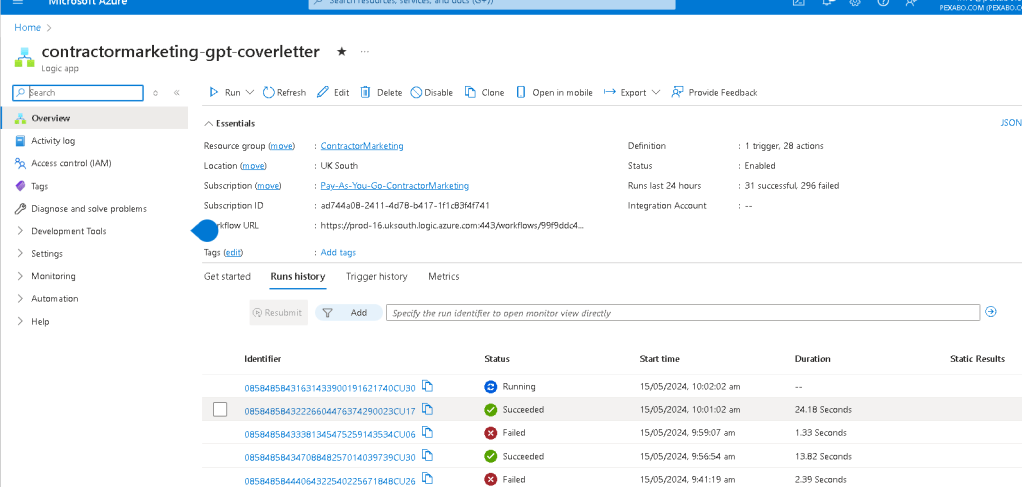Click the Succeeded icon for the 9:56:54 run
The height and width of the screenshot is (487, 1022).
tap(491, 456)
